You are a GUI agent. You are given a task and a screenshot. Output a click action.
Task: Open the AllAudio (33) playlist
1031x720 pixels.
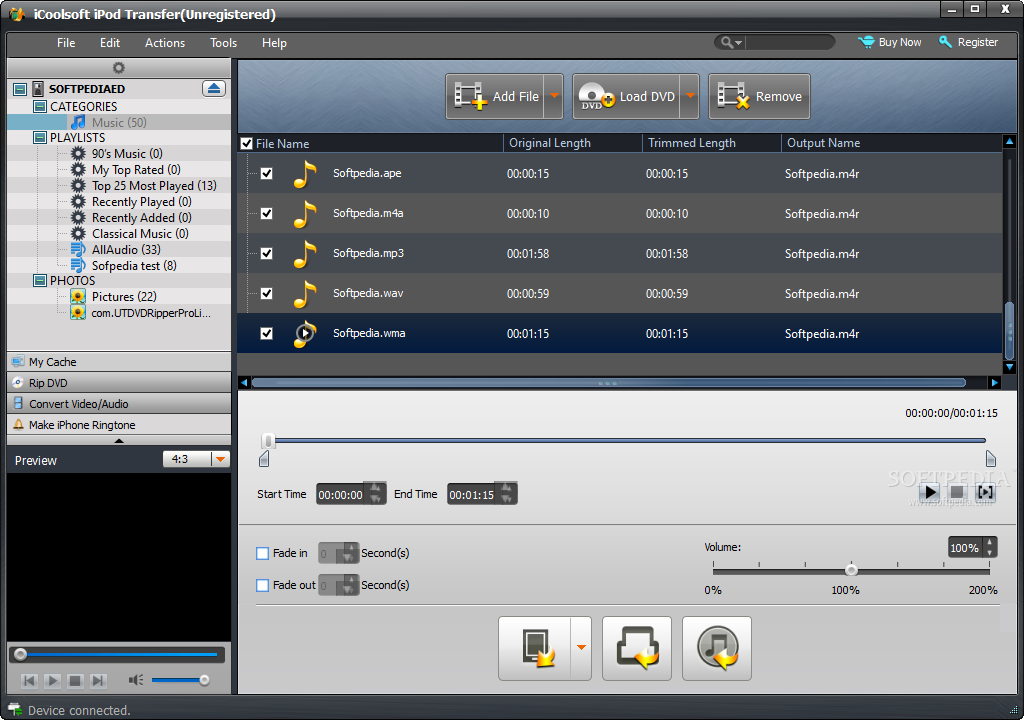126,250
